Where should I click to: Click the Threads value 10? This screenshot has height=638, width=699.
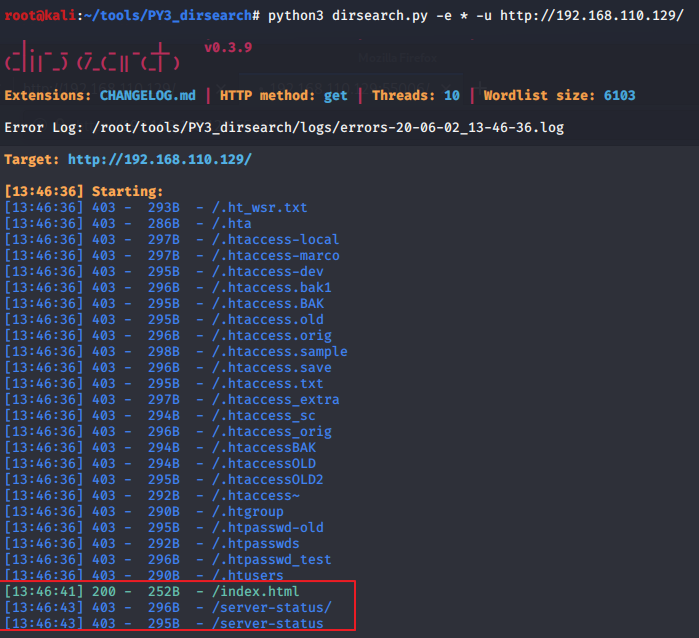(452, 95)
